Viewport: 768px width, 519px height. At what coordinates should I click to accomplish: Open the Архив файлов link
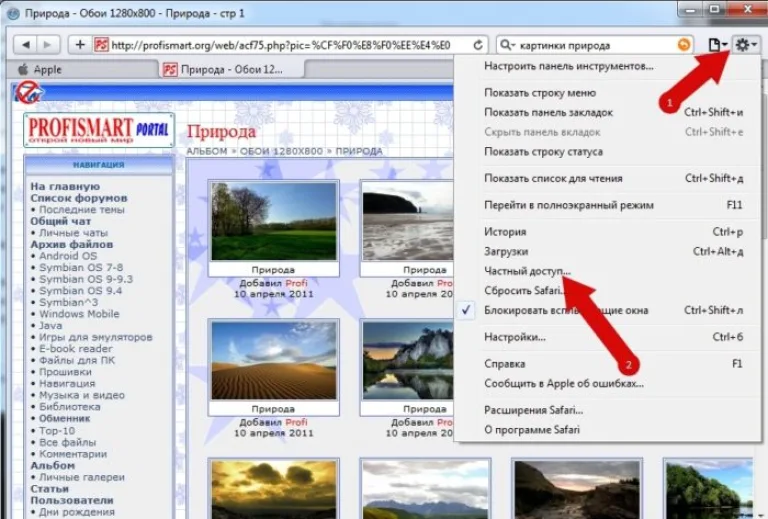72,244
